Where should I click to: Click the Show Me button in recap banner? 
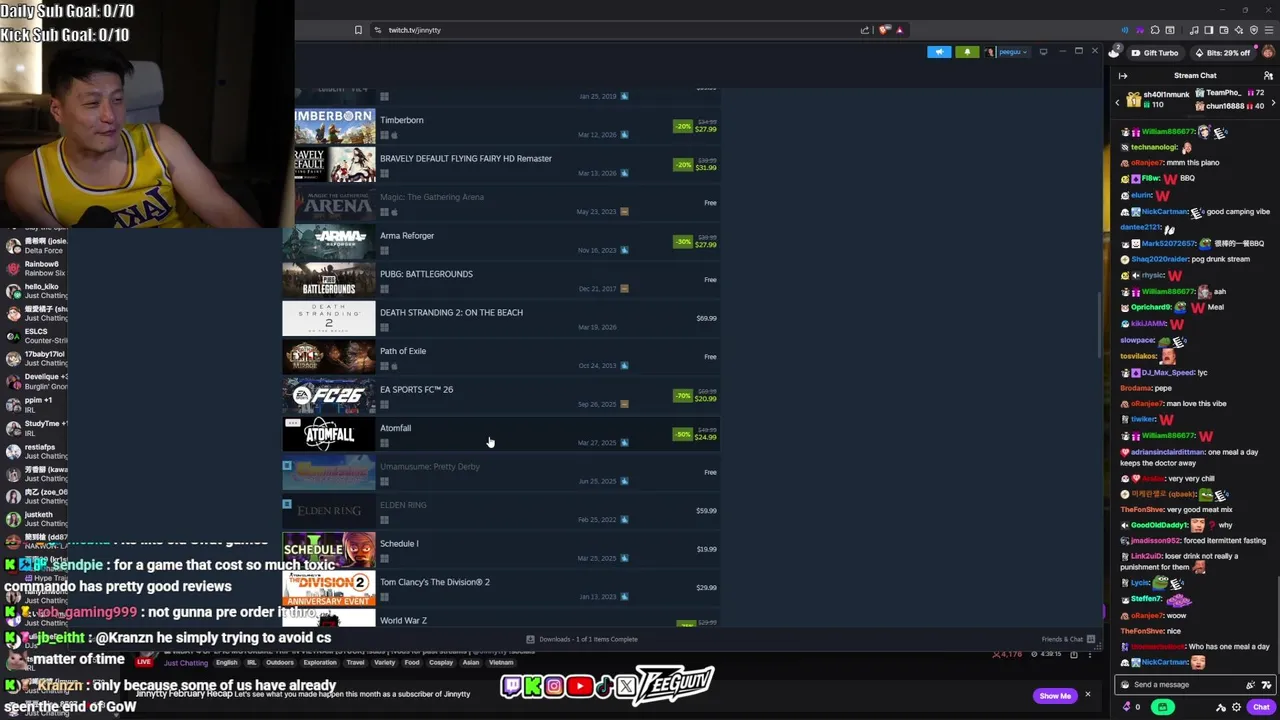click(x=1055, y=696)
